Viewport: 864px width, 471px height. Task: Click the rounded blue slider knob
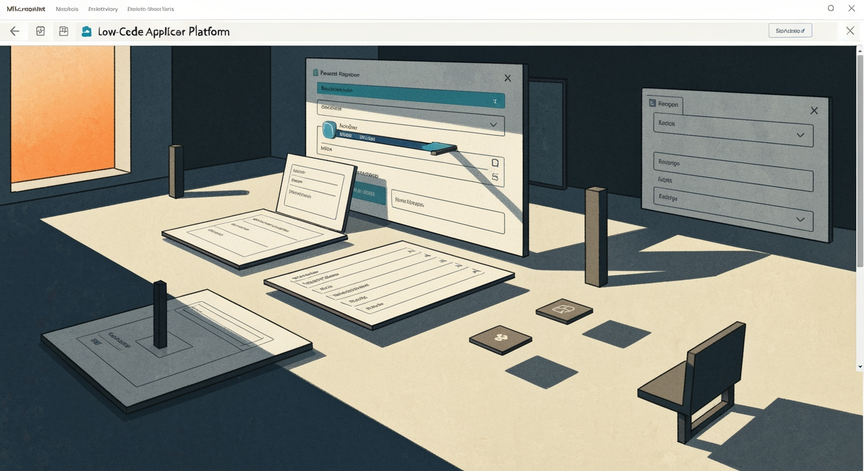click(x=329, y=129)
